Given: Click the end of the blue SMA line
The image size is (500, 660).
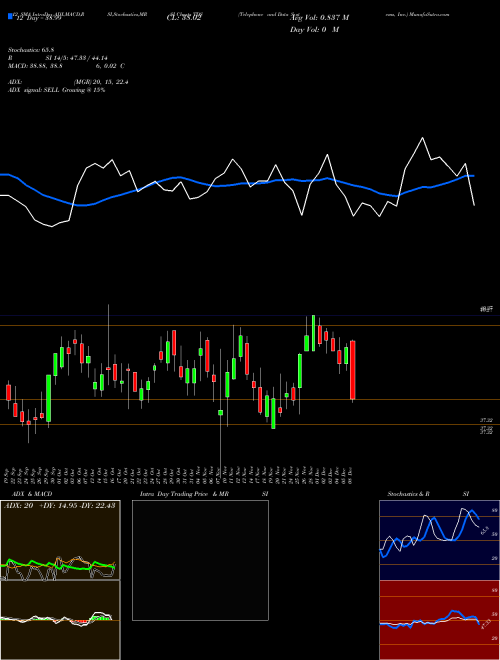Looking at the screenshot, I should [x=474, y=176].
